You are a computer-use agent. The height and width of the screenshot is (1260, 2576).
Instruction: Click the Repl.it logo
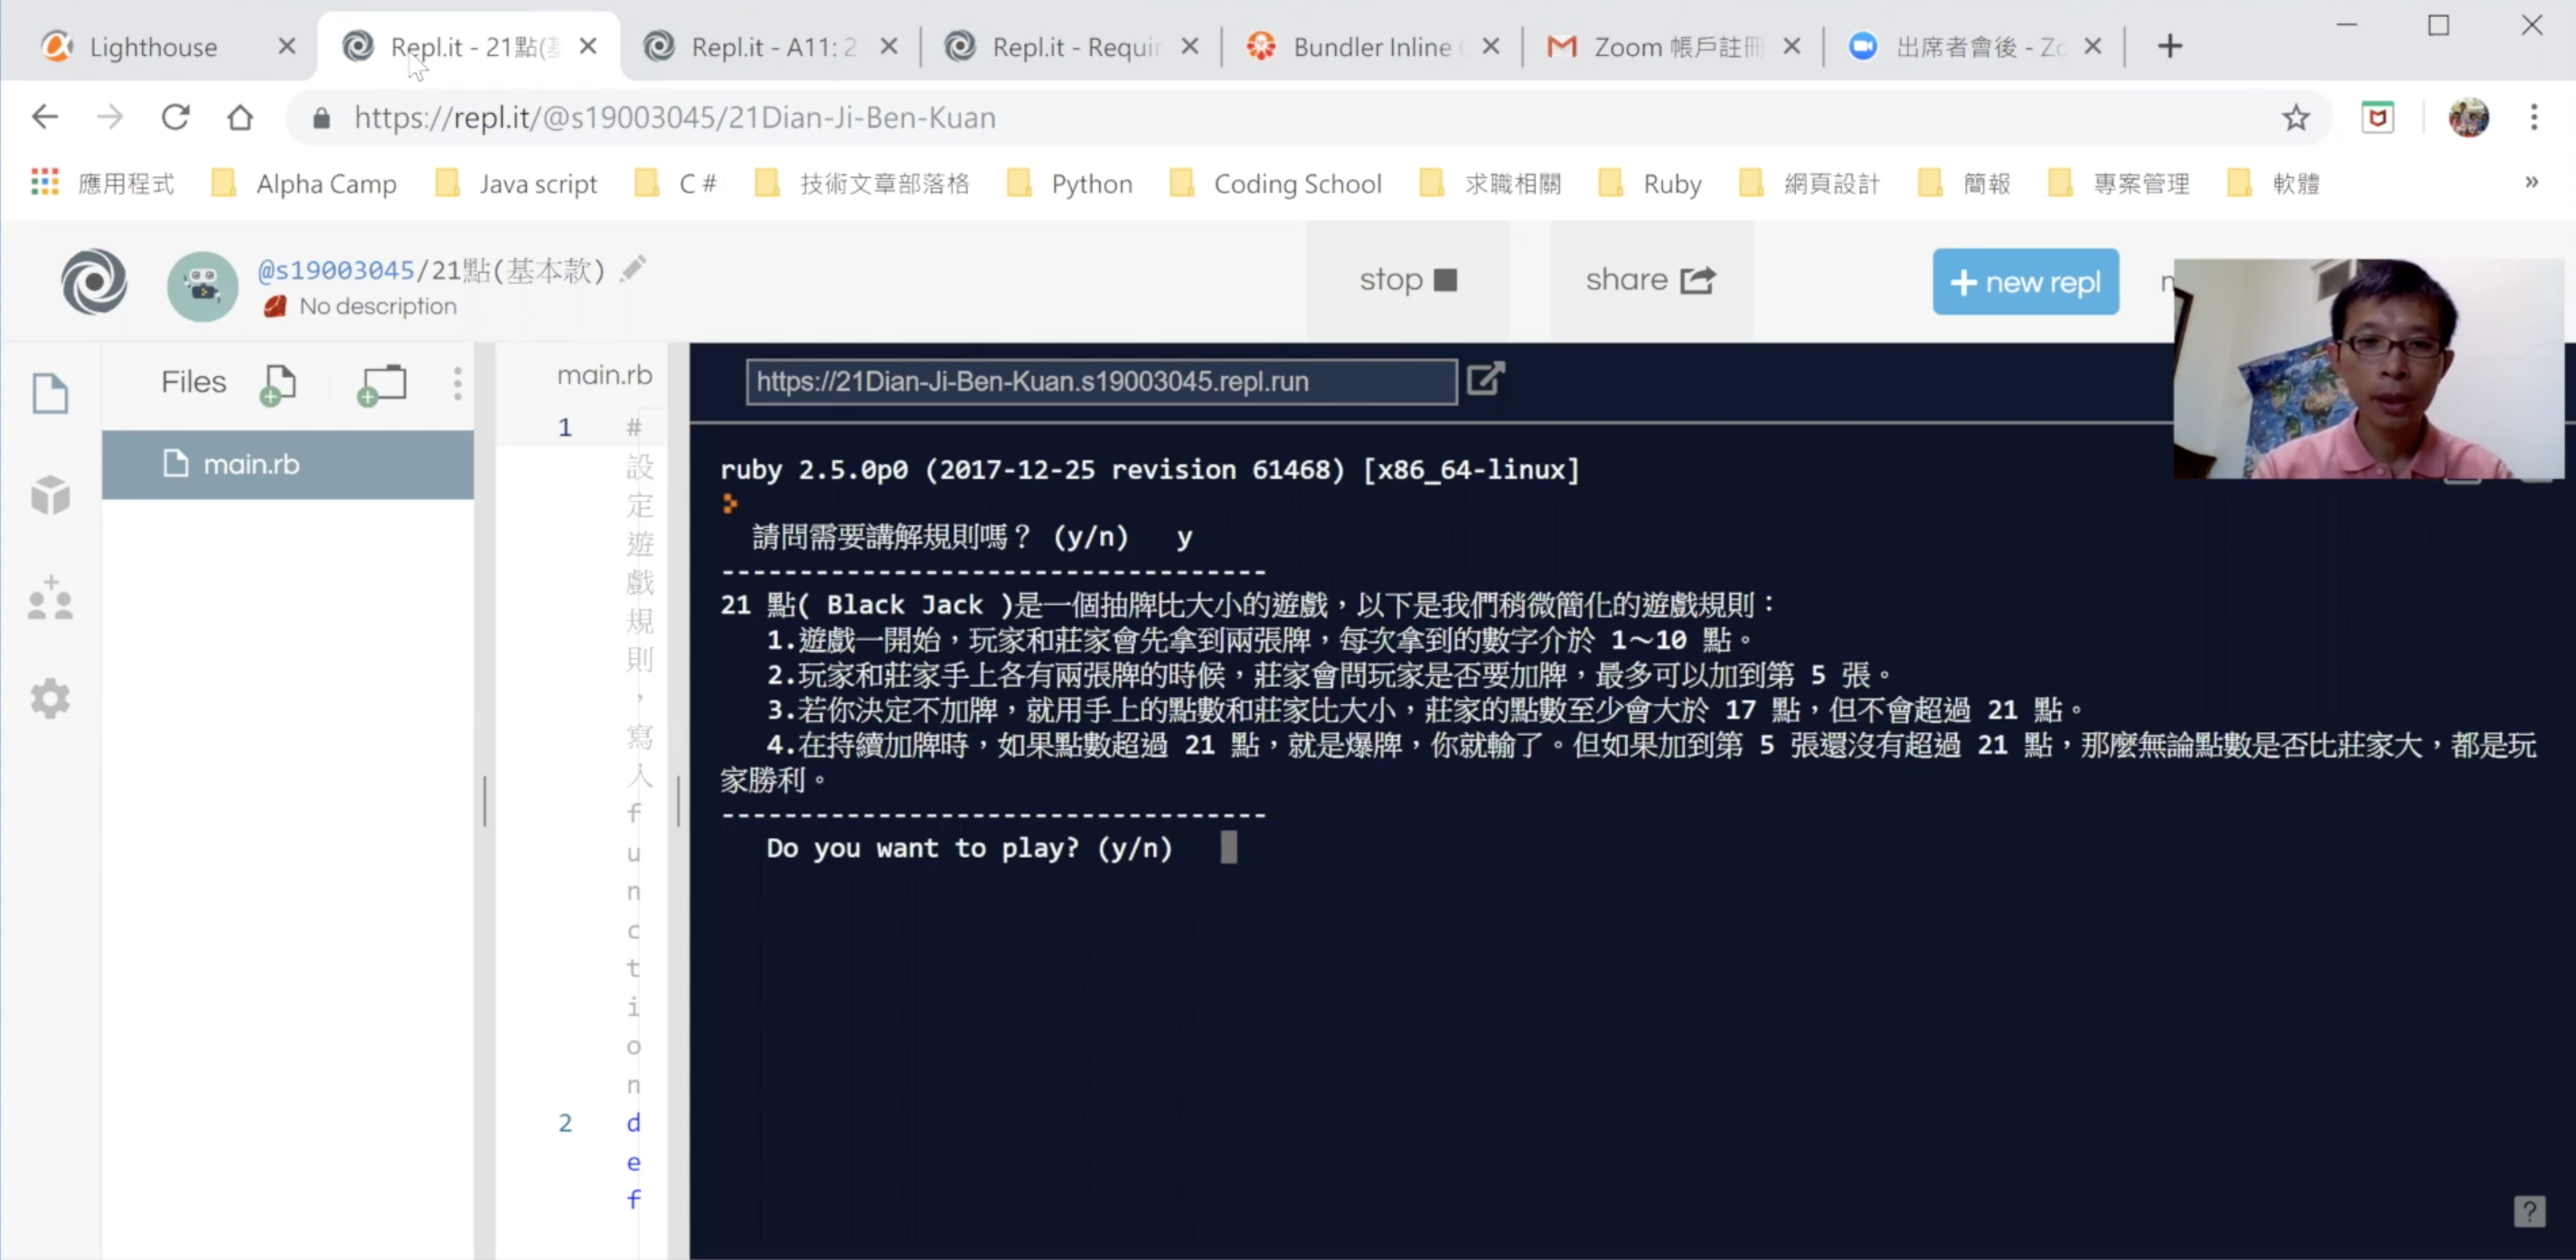point(94,282)
